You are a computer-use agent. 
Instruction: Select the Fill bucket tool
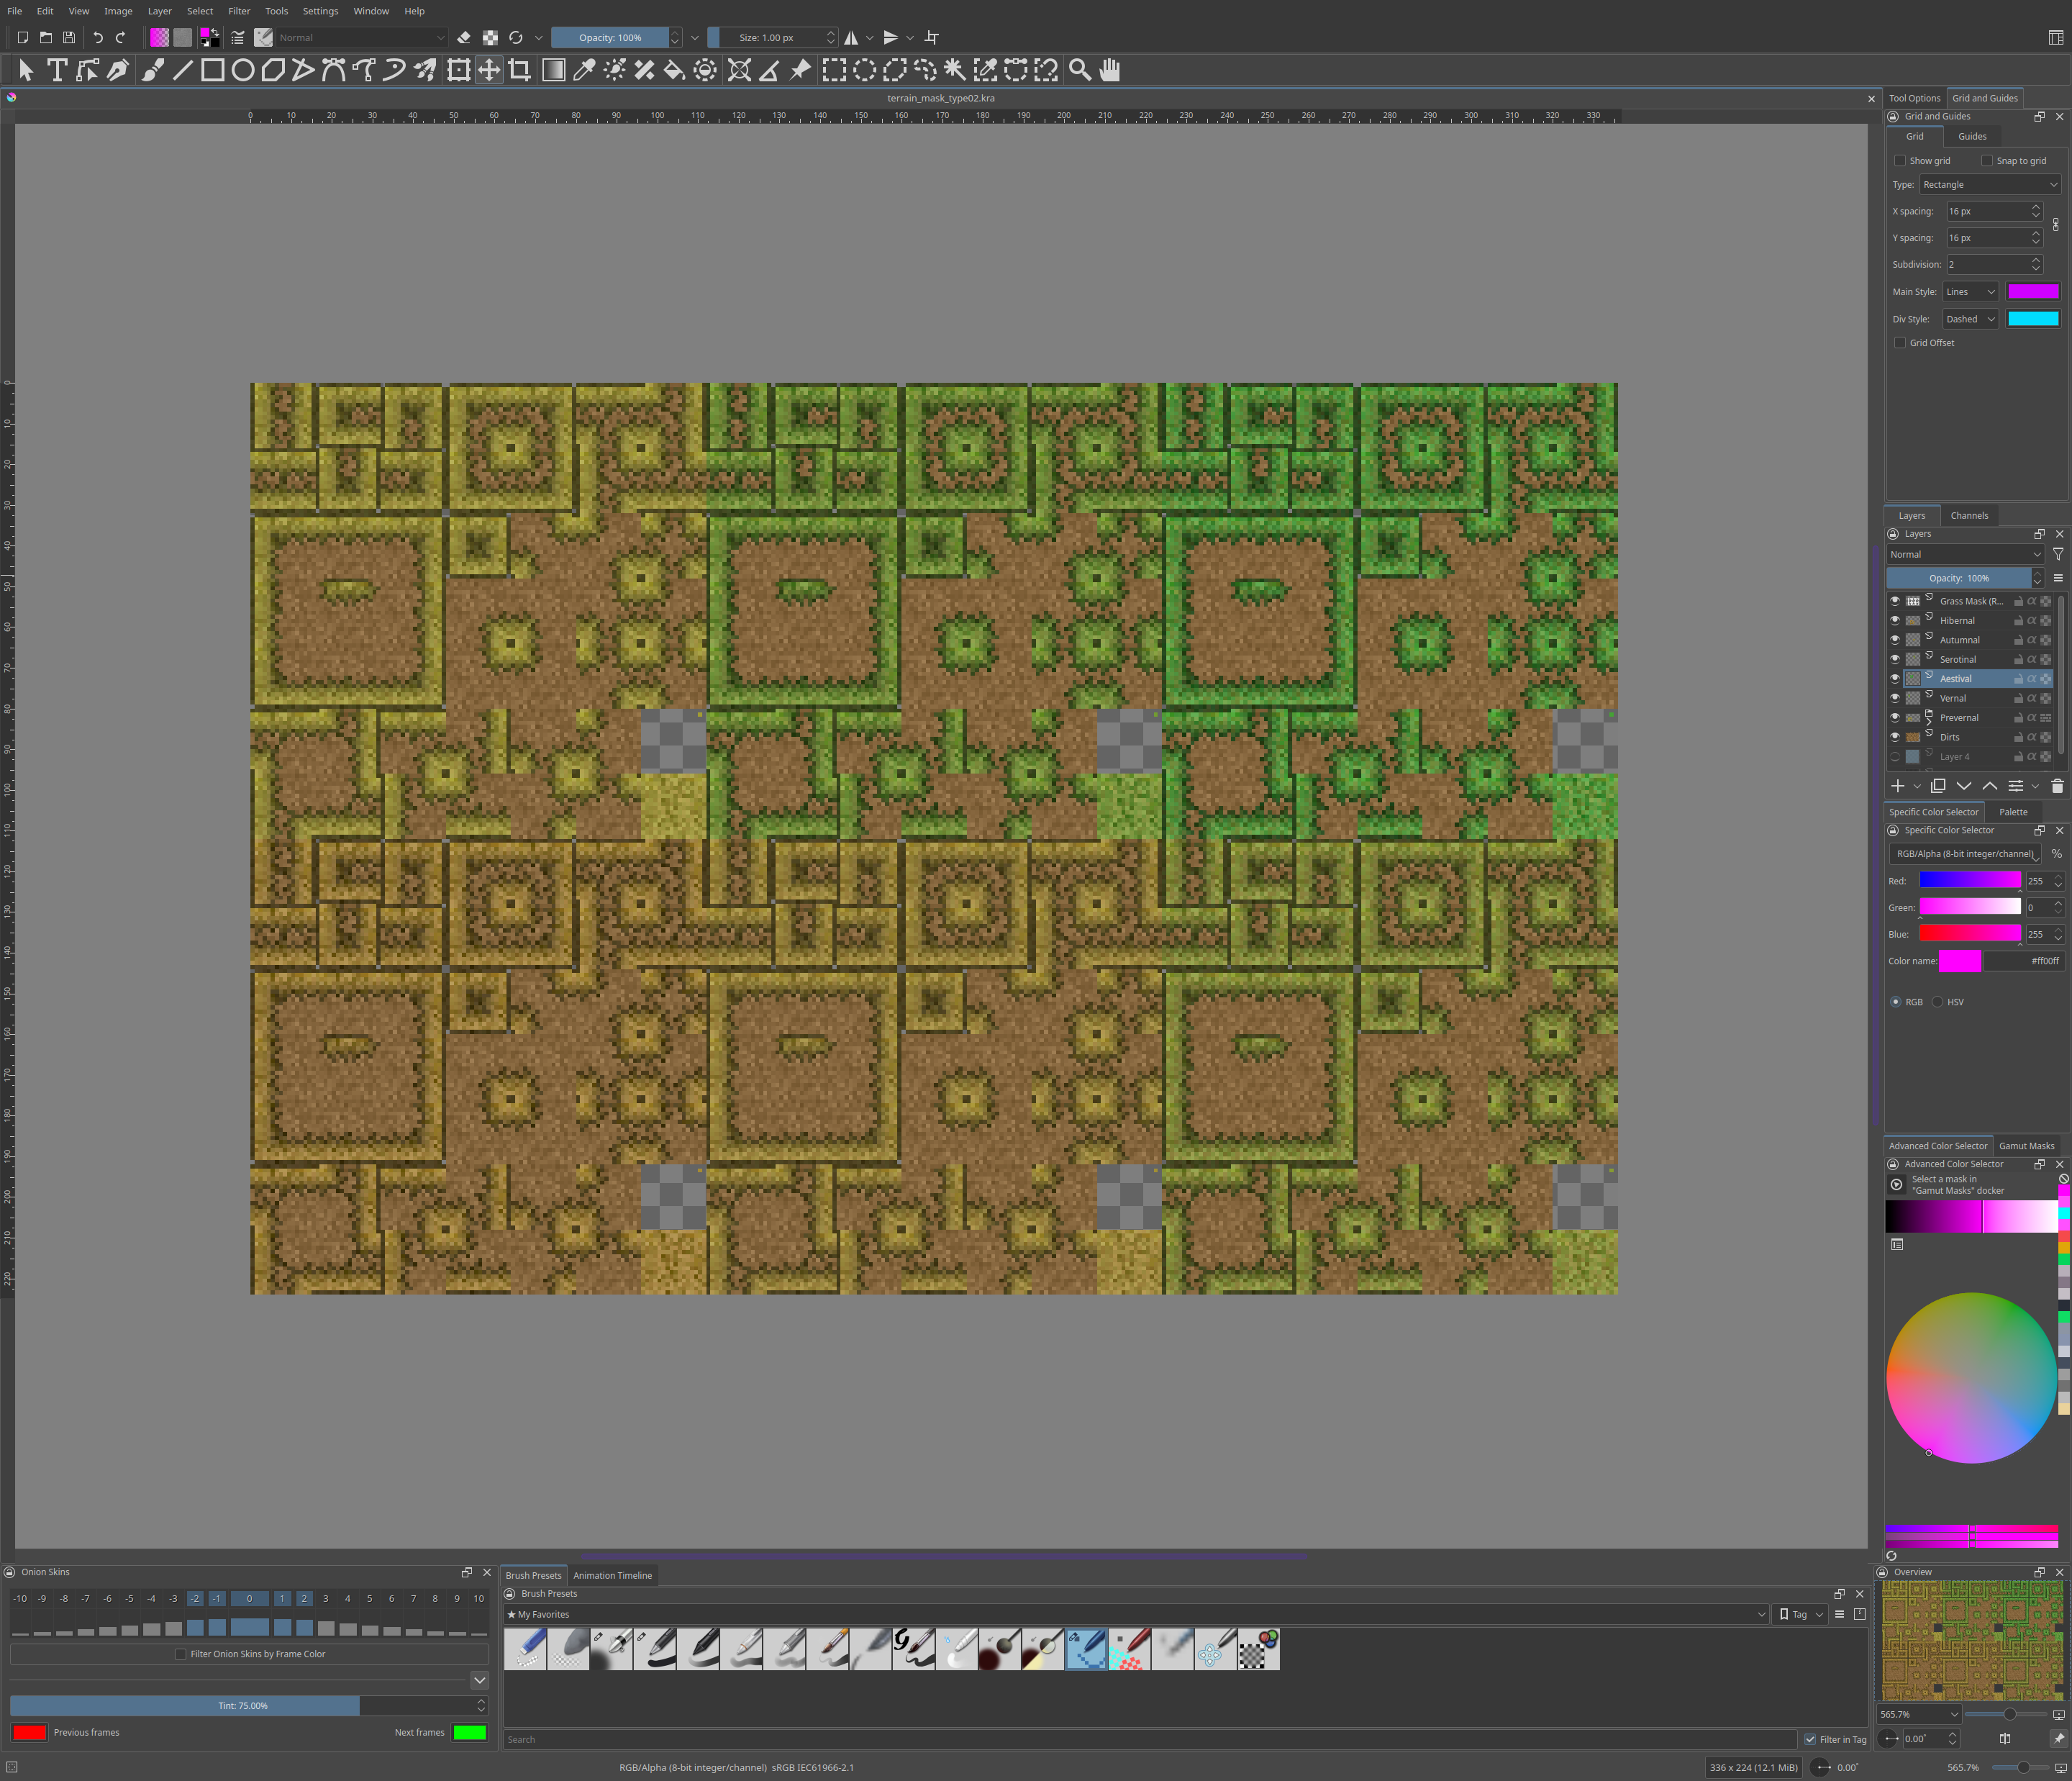[x=675, y=70]
